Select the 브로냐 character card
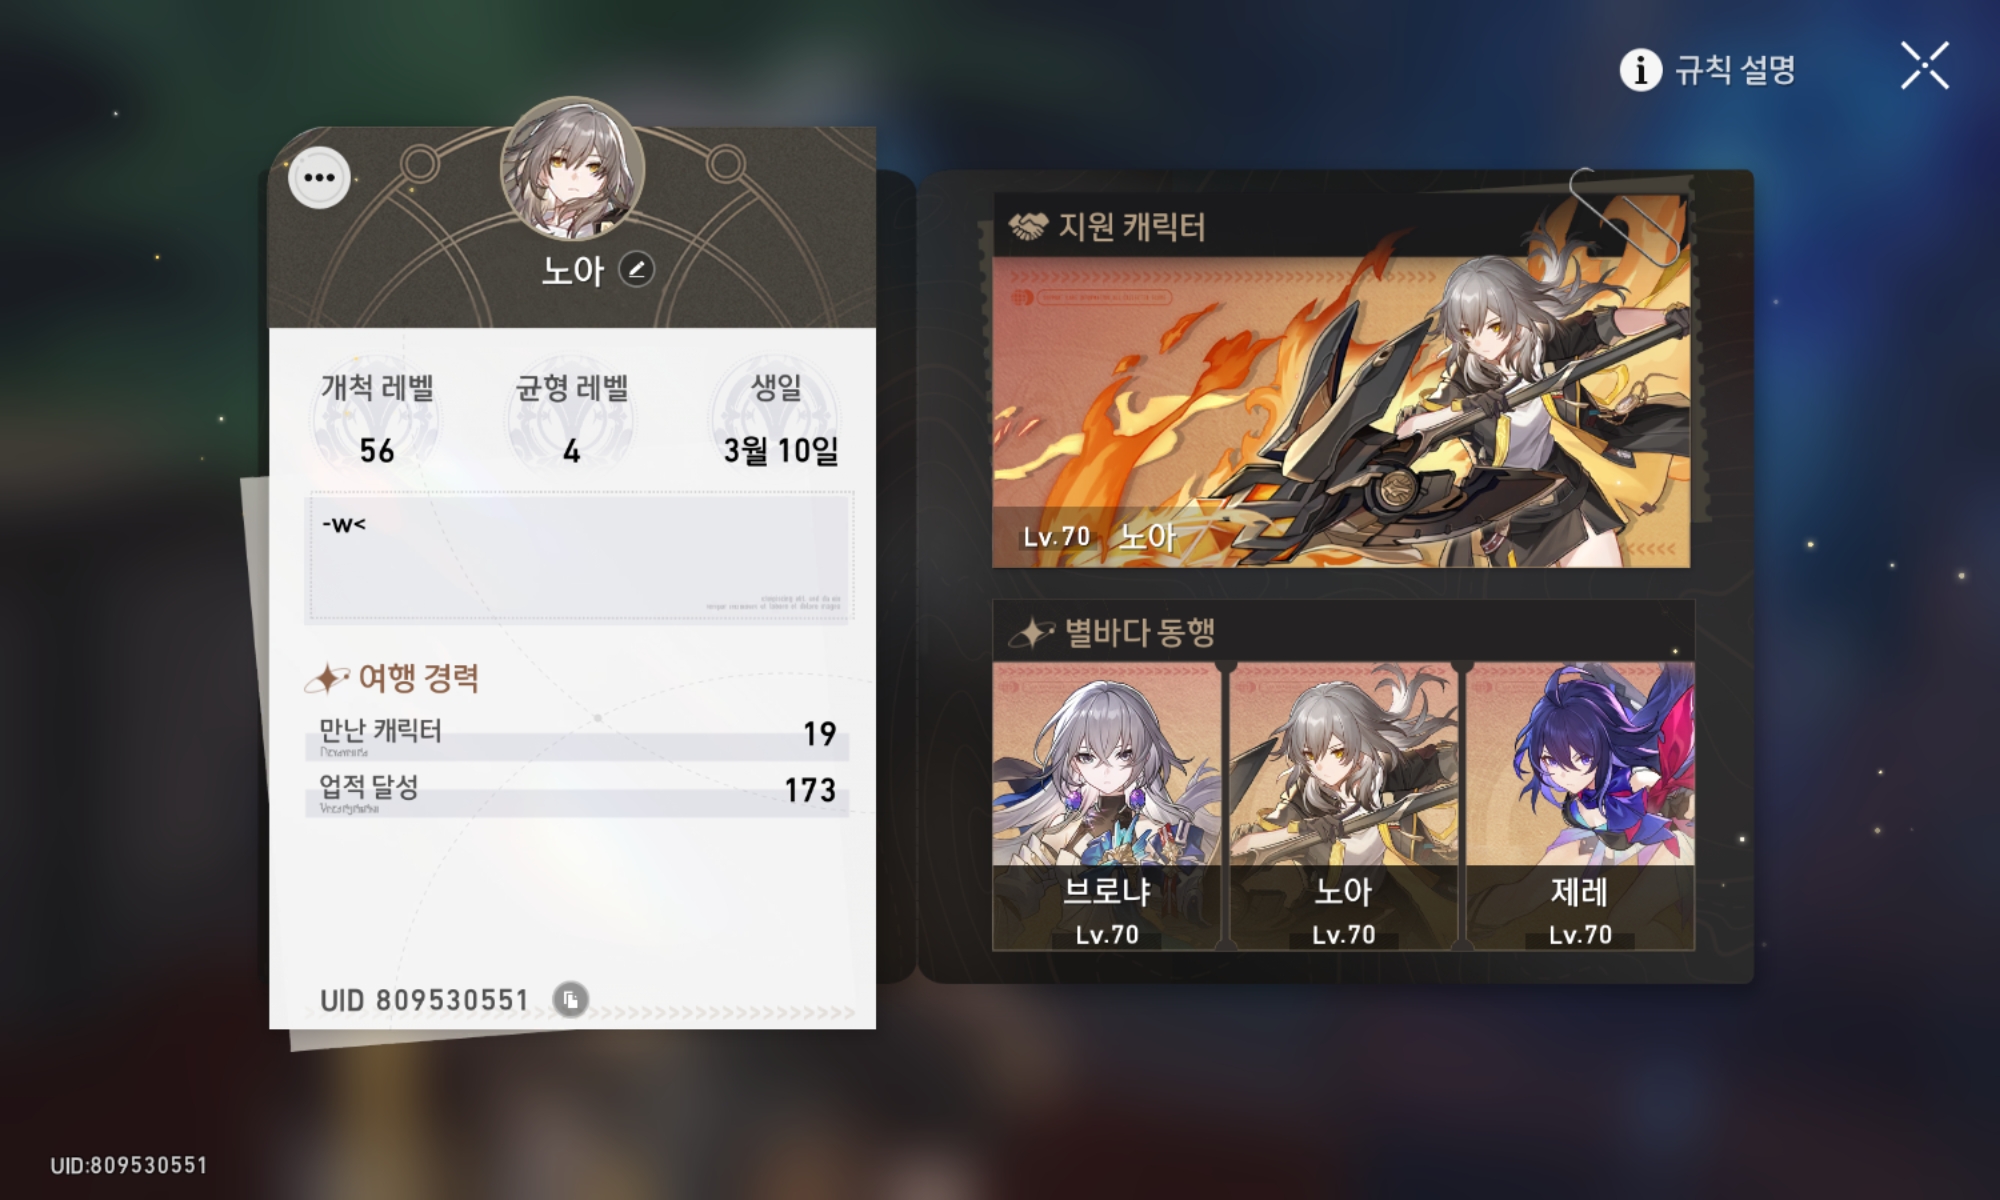The height and width of the screenshot is (1200, 2000). pos(1107,806)
